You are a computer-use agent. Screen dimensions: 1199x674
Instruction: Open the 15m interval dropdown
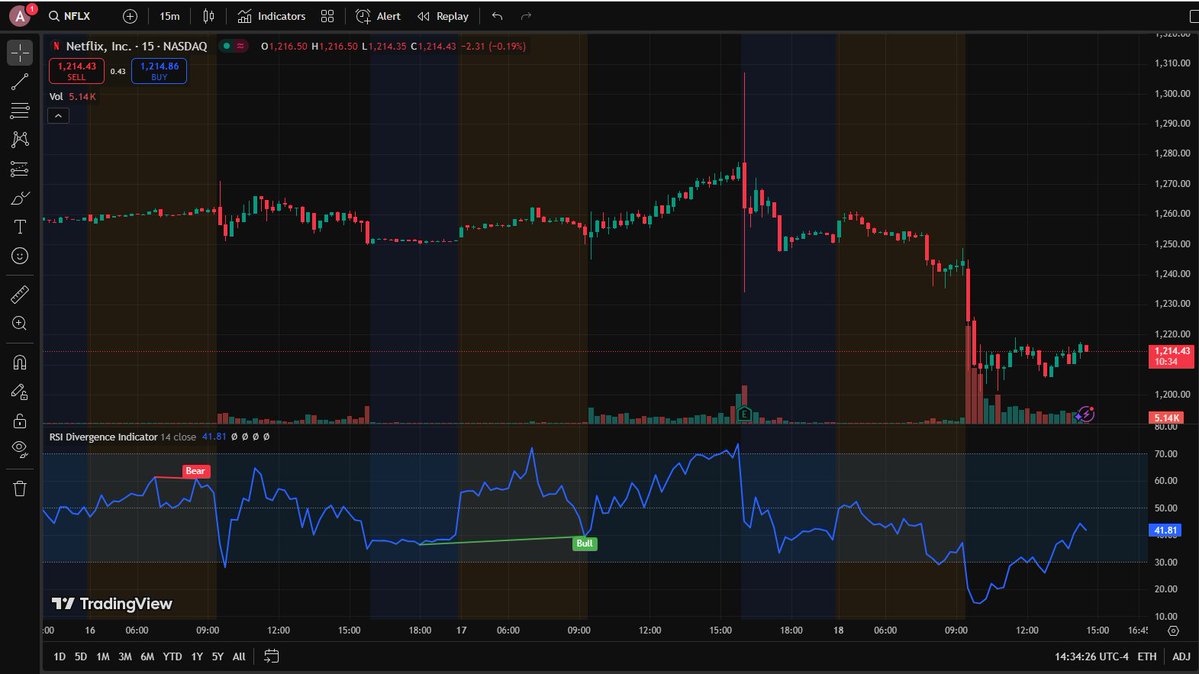point(170,16)
